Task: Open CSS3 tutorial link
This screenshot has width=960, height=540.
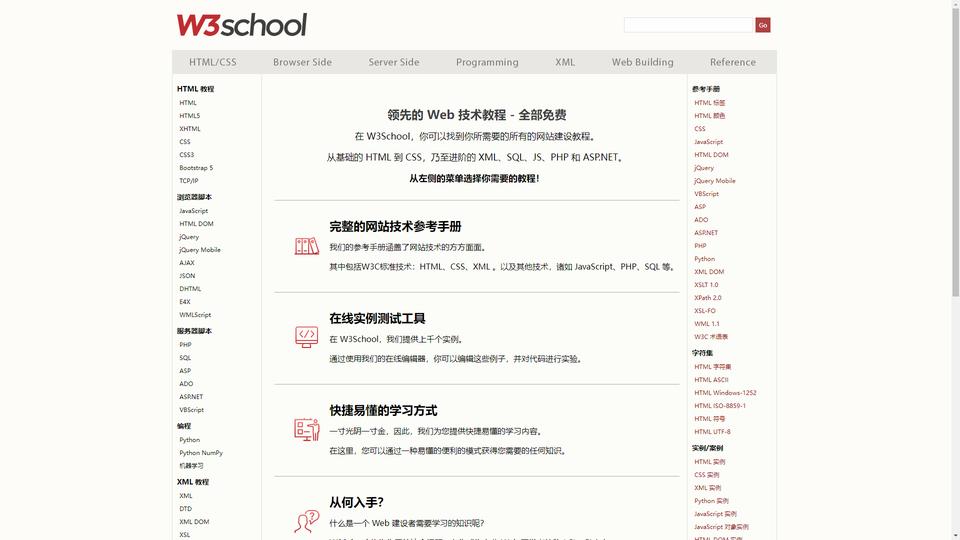Action: point(187,155)
